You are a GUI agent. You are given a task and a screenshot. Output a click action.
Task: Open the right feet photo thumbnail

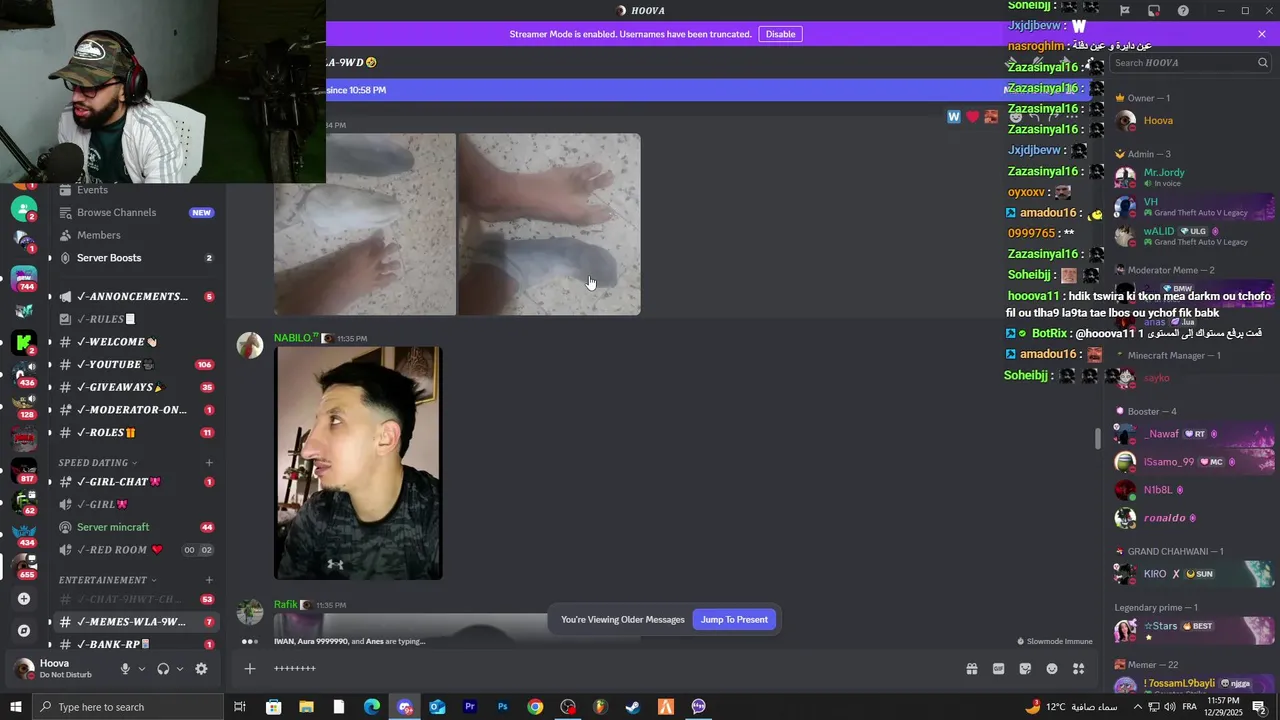[549, 224]
